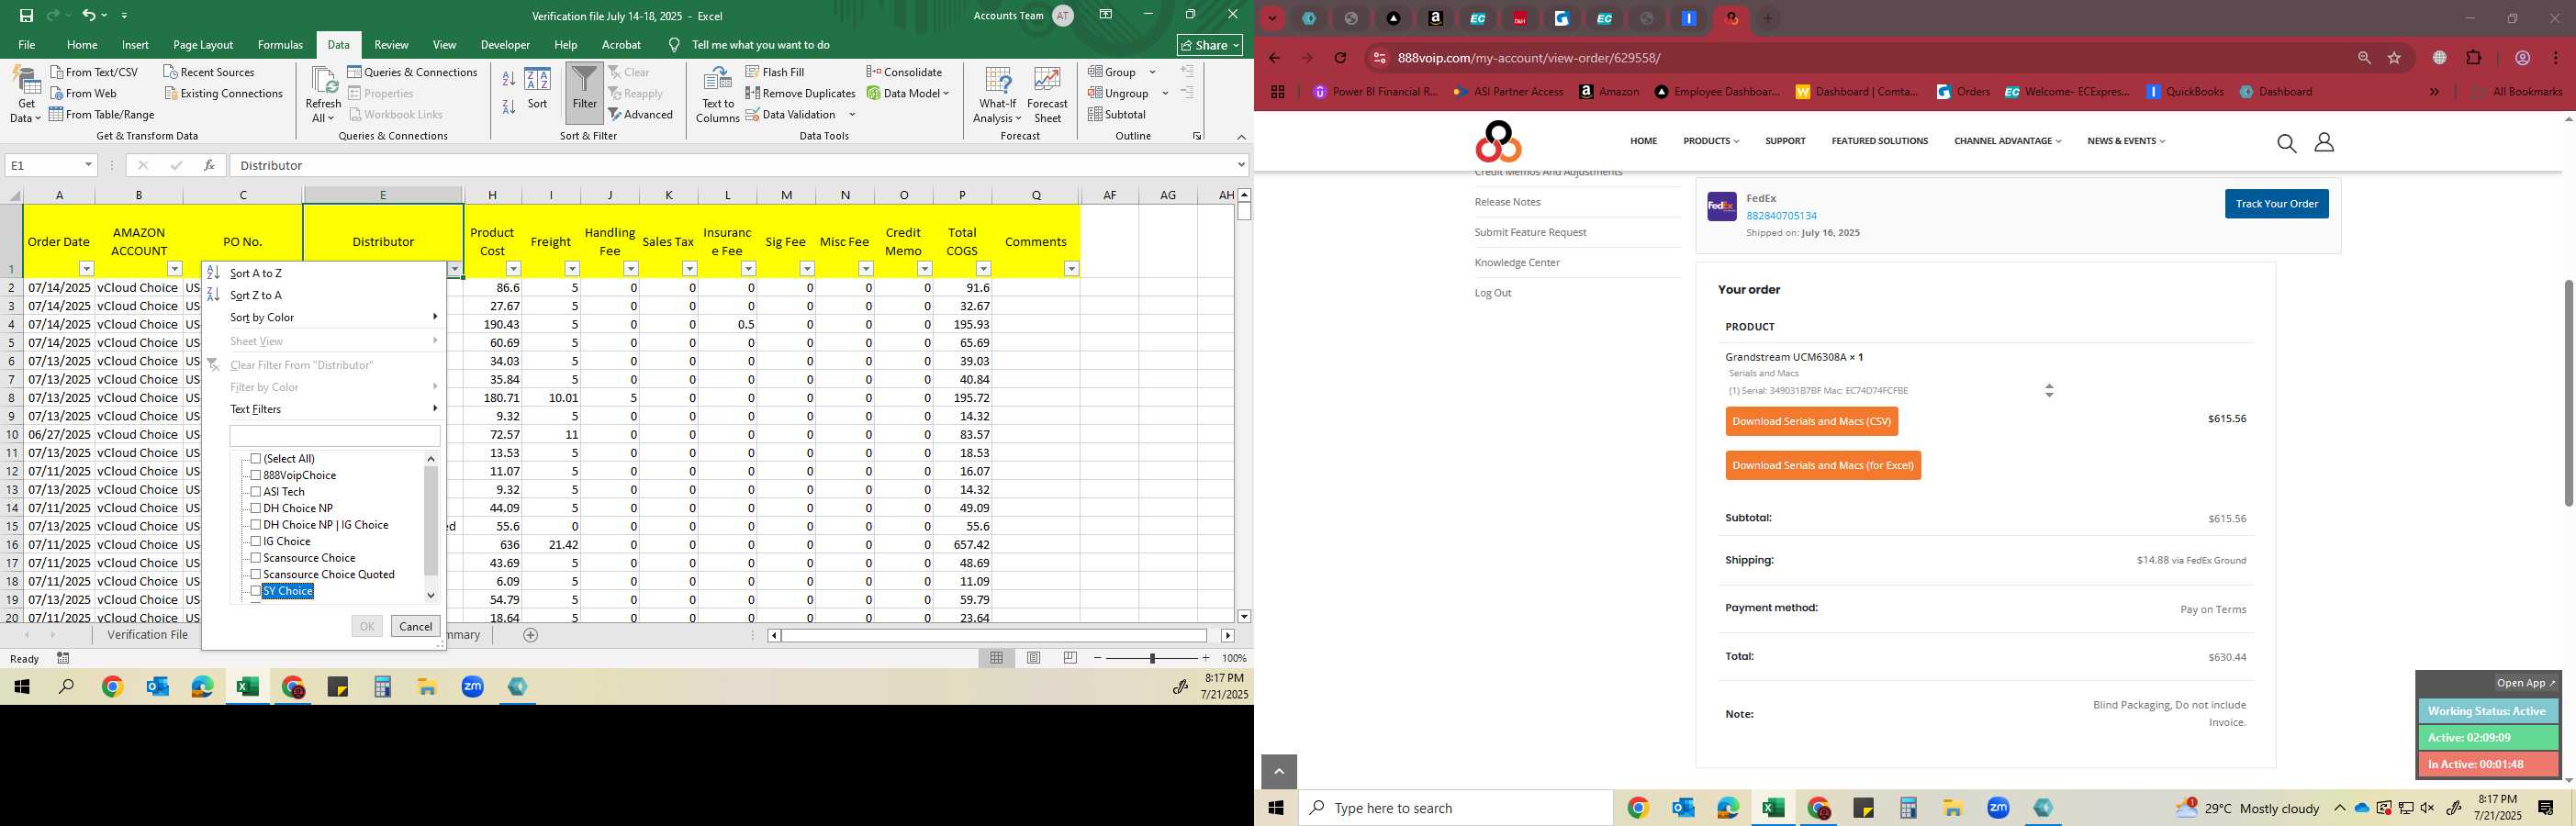
Task: Open the AMAZON ACCOUNT filter dropdown
Action: click(175, 269)
